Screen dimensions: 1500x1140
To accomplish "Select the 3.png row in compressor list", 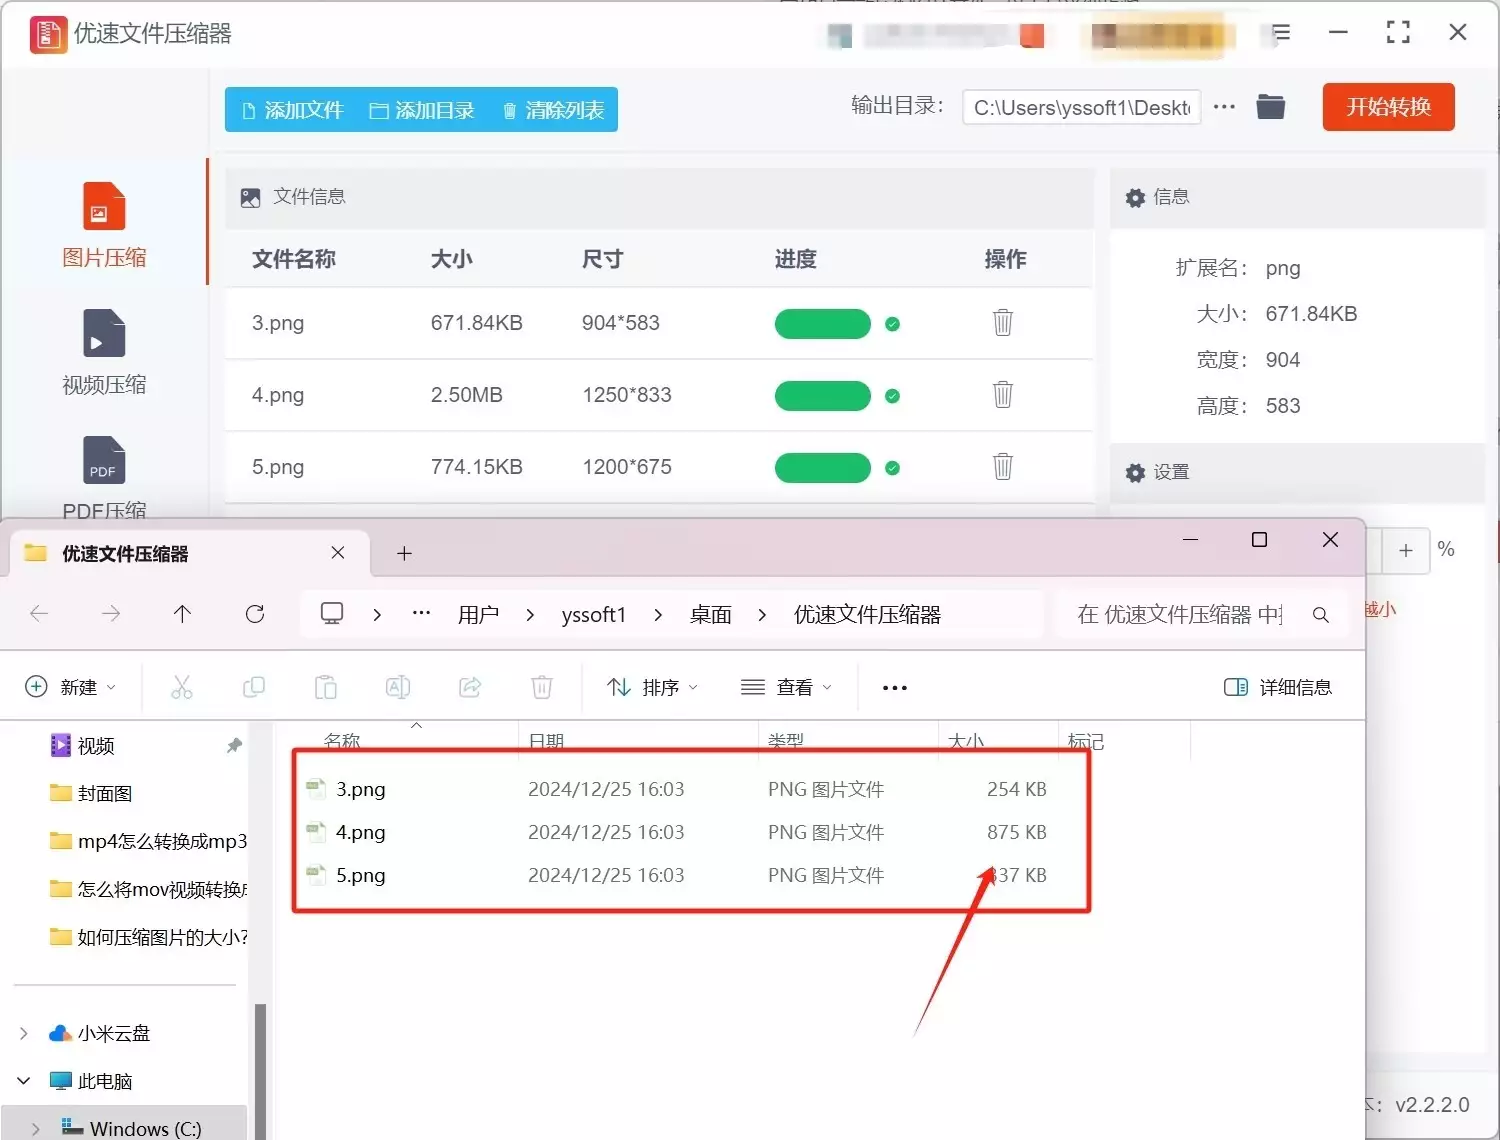I will click(x=659, y=323).
